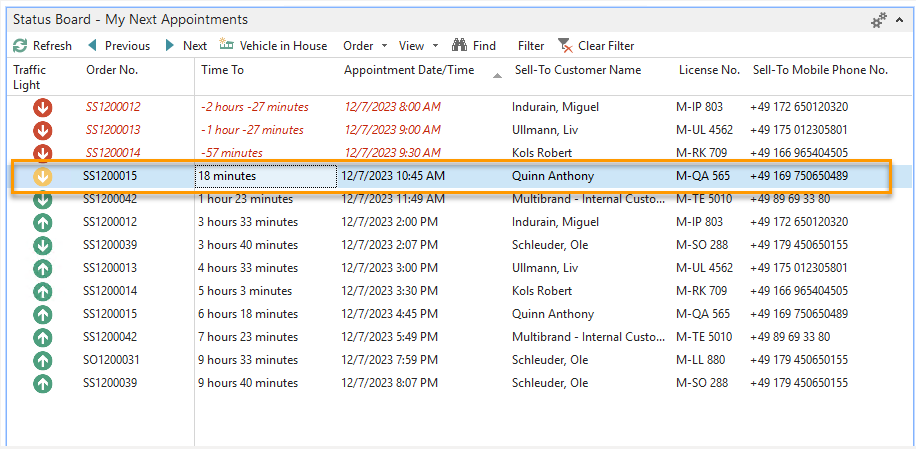Click red traffic light icon for SS1200013
The width and height of the screenshot is (916, 449).
tap(43, 130)
